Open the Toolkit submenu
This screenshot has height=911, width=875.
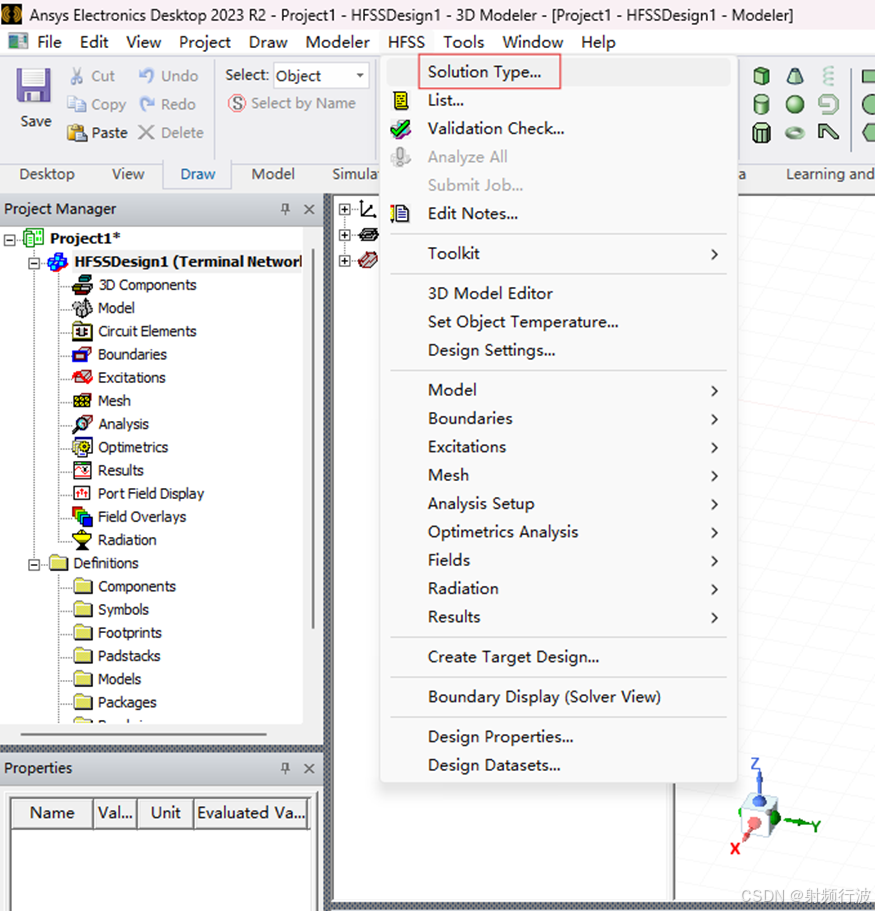pos(558,254)
